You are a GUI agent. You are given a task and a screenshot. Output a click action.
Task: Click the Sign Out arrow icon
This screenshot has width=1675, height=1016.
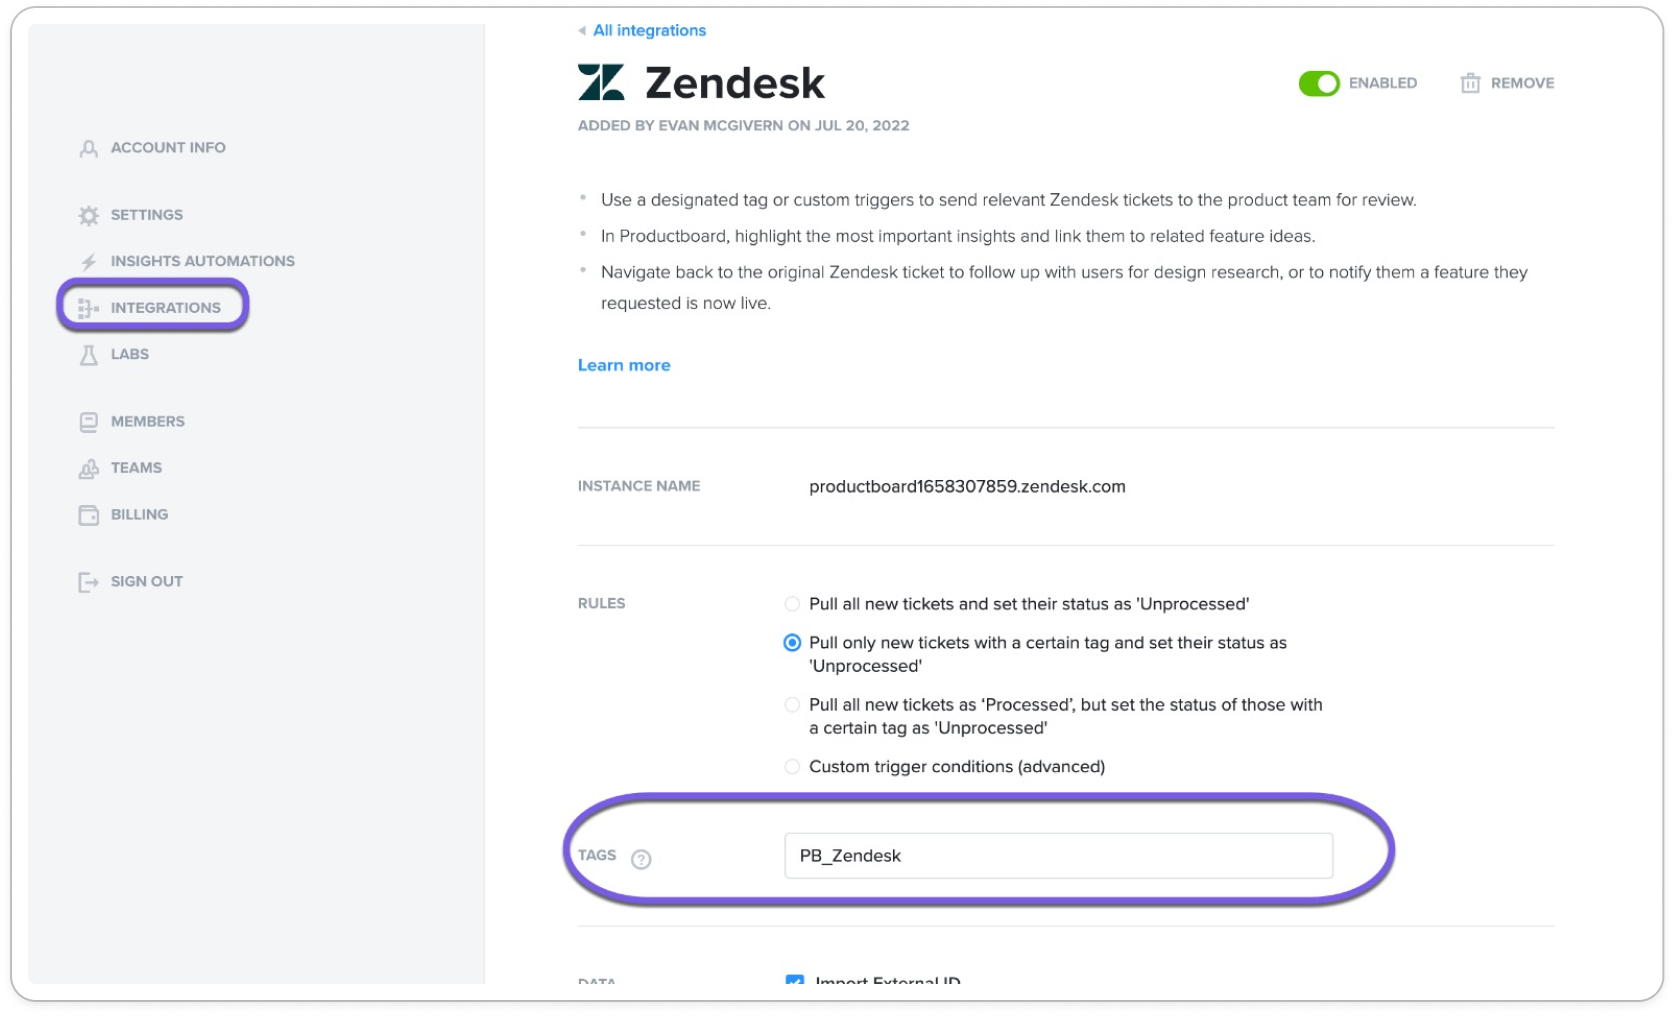(x=89, y=582)
